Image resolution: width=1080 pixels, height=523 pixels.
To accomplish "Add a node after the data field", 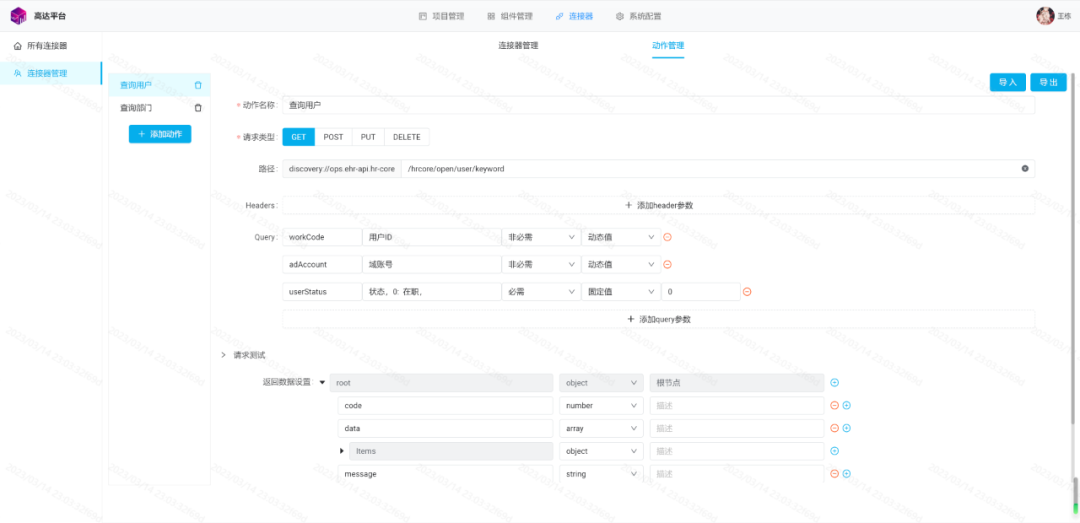I will pyautogui.click(x=847, y=428).
